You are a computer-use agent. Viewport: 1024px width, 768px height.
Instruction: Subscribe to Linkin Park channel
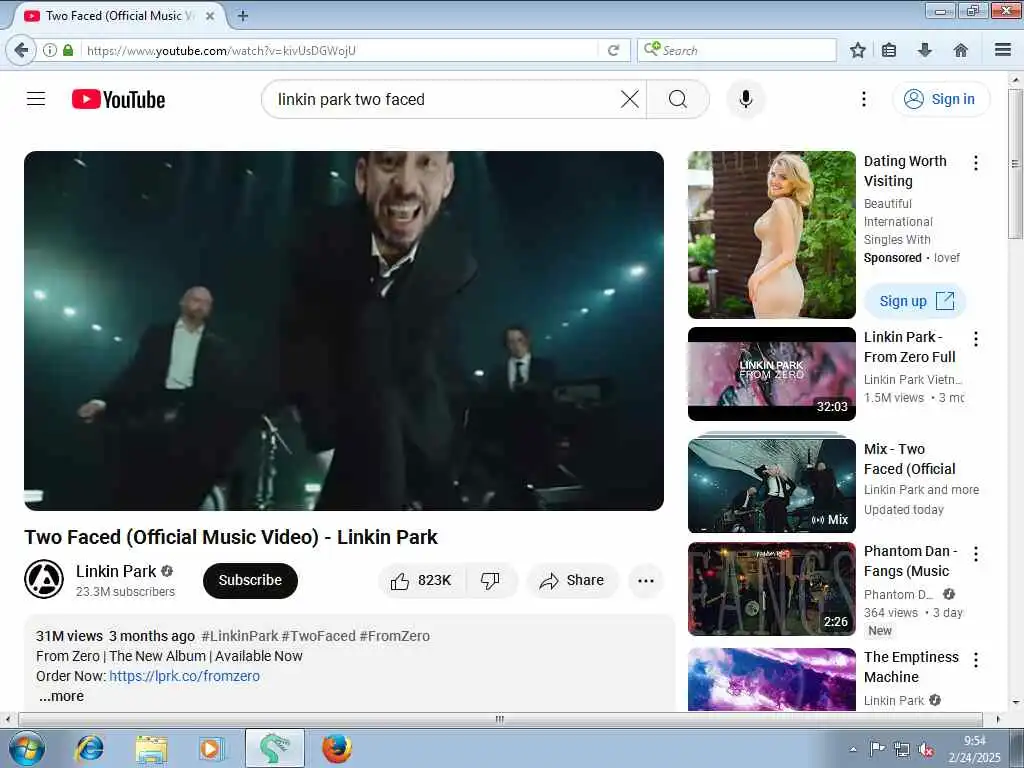[x=250, y=581]
